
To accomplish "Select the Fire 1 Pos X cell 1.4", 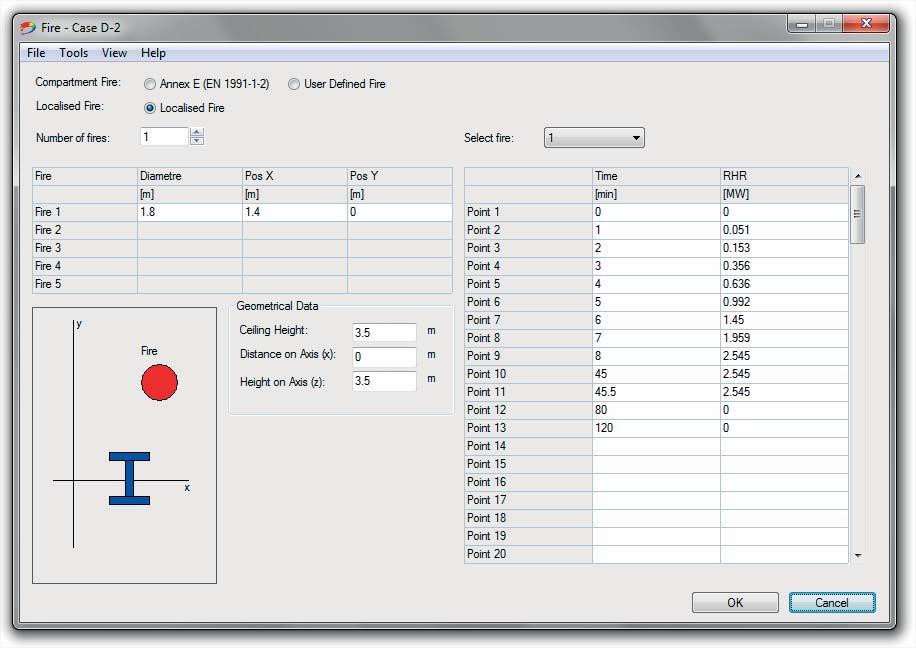I will pyautogui.click(x=295, y=212).
